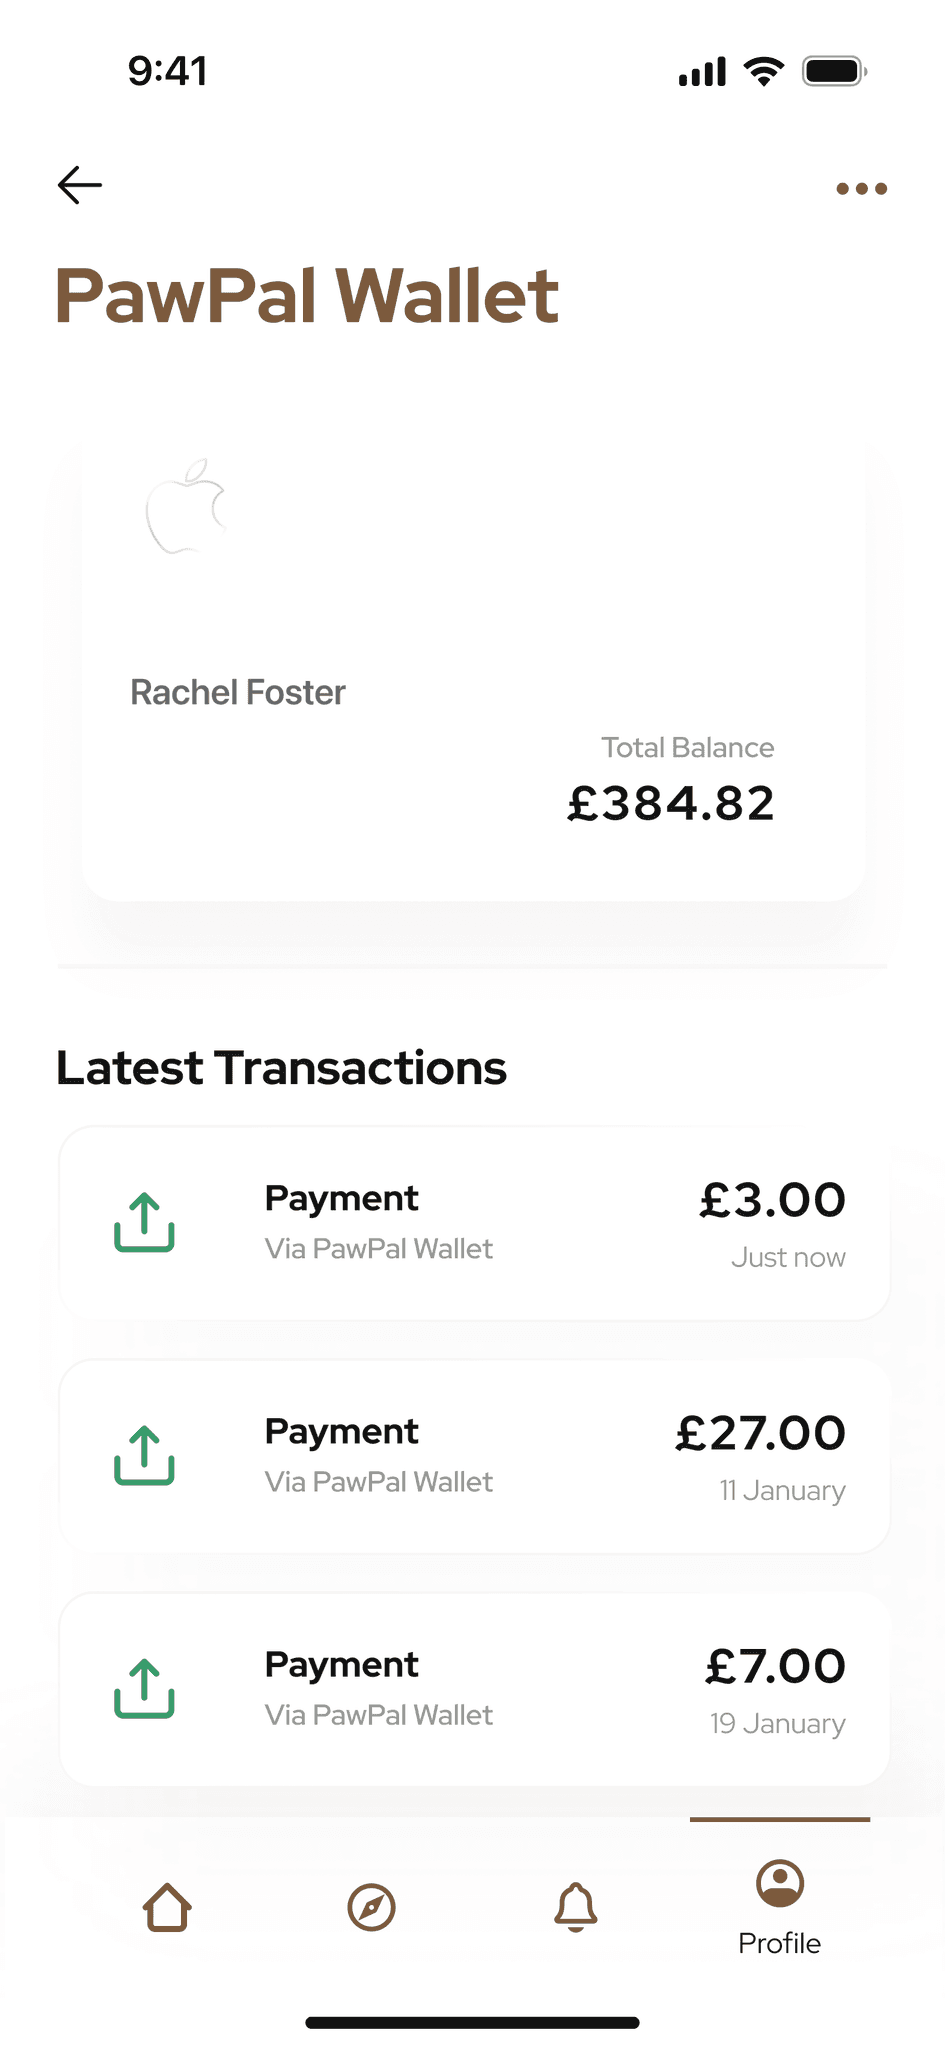945x2048 pixels.
Task: Open the 11 January payment transaction
Action: [474, 1456]
